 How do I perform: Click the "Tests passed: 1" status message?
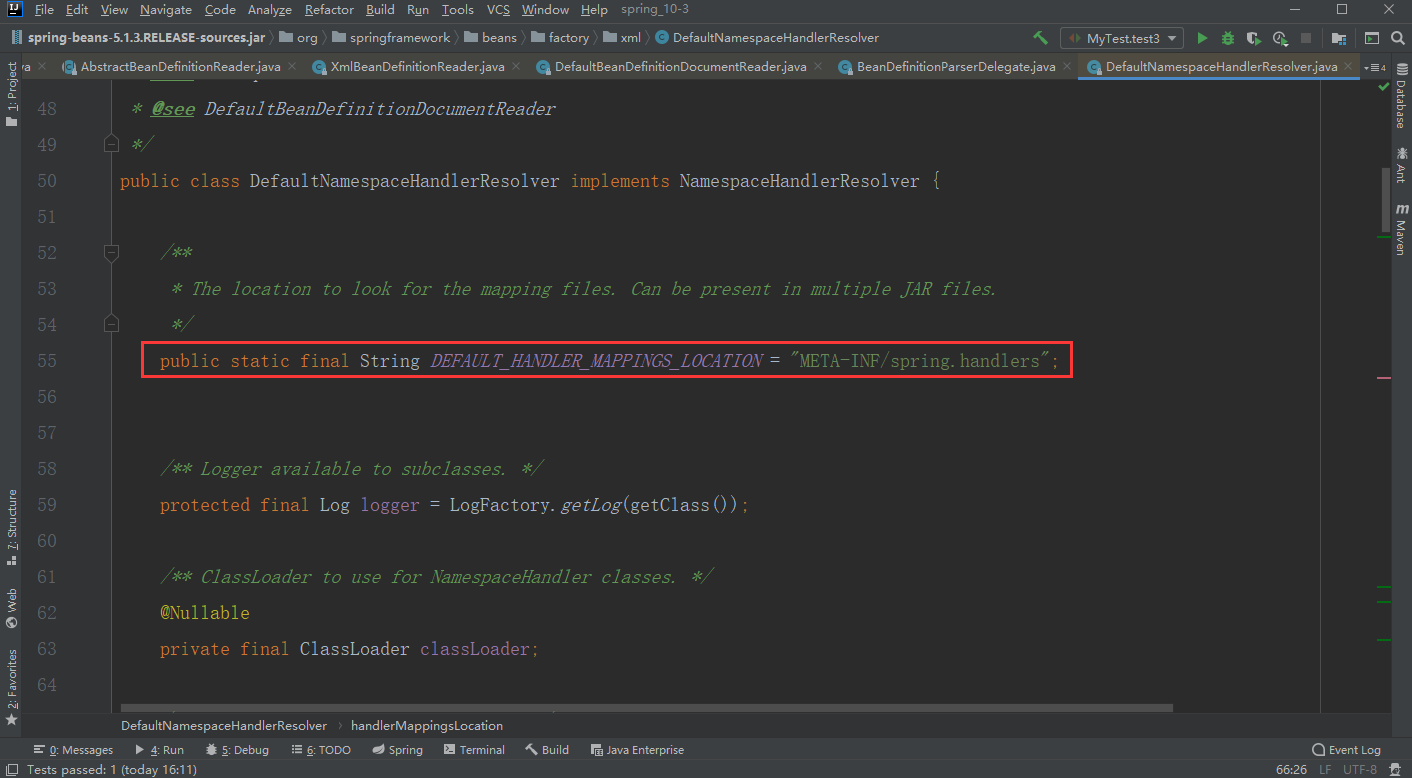111,770
